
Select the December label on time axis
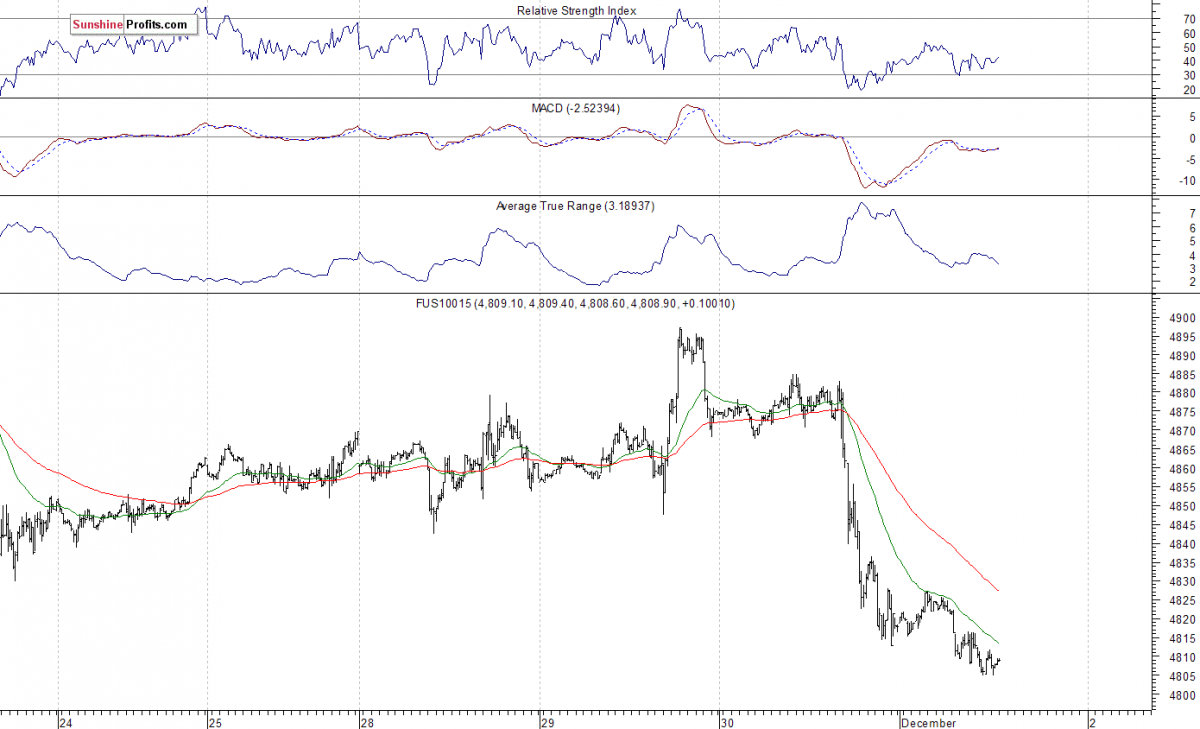[930, 721]
